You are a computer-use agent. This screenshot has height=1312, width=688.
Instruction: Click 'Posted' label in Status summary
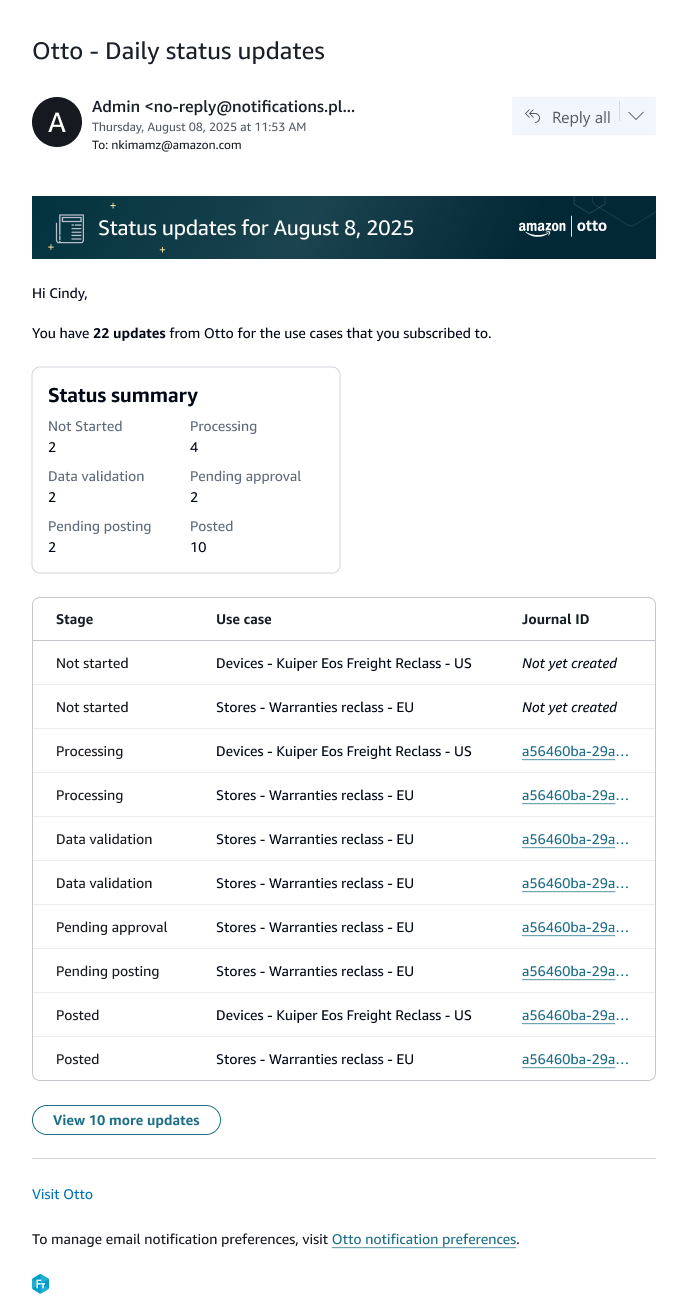(211, 526)
